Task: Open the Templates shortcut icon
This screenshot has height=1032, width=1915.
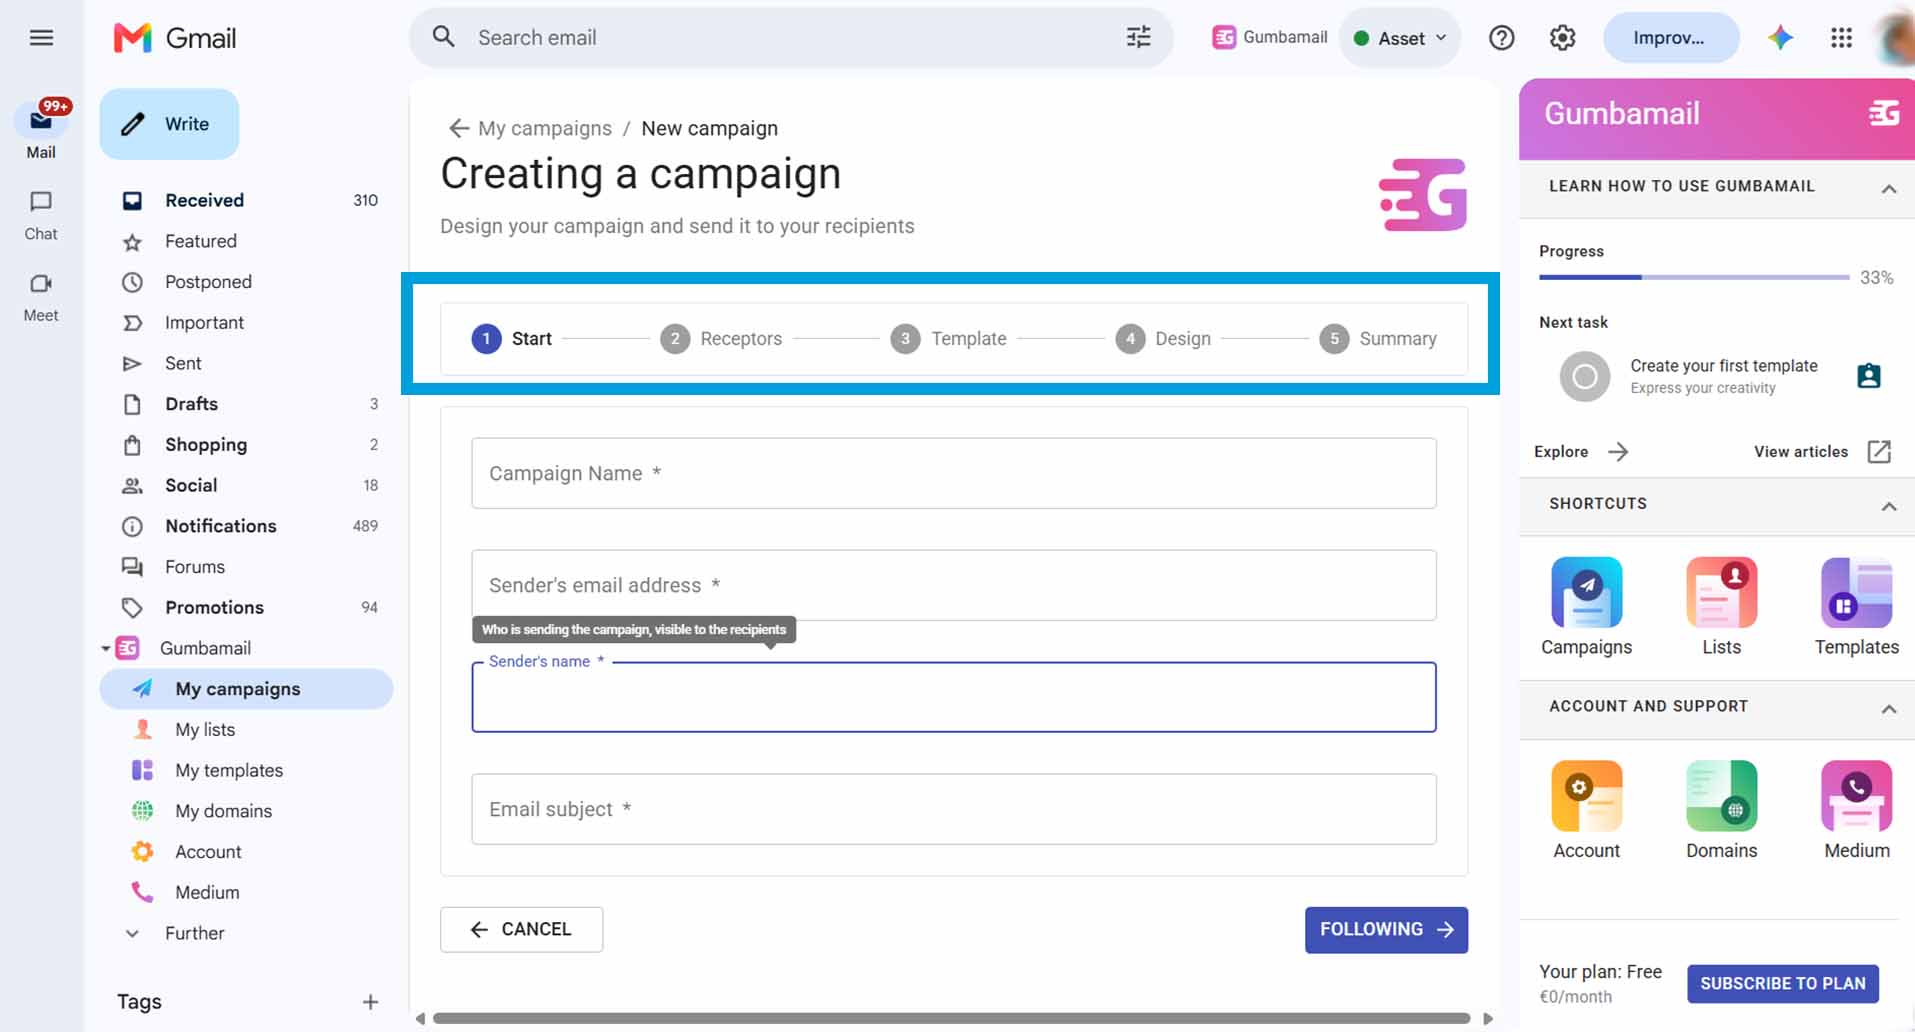Action: pyautogui.click(x=1856, y=592)
